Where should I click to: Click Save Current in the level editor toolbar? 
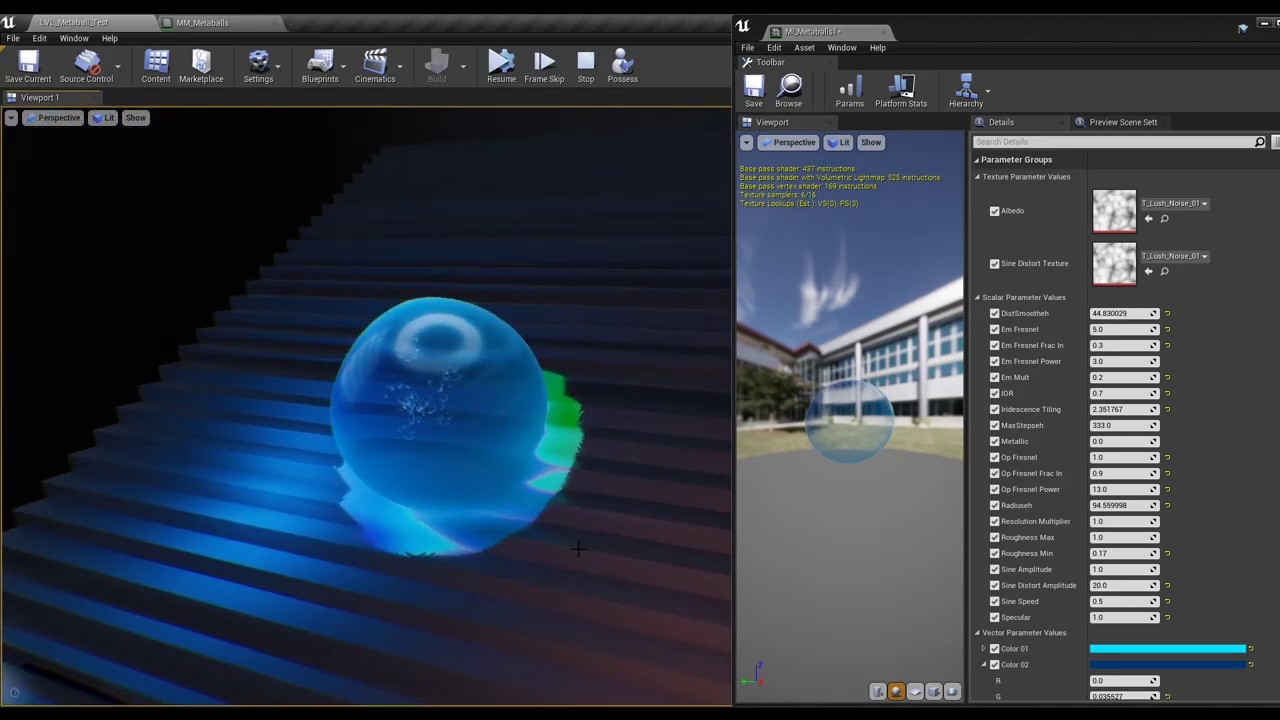(x=28, y=67)
